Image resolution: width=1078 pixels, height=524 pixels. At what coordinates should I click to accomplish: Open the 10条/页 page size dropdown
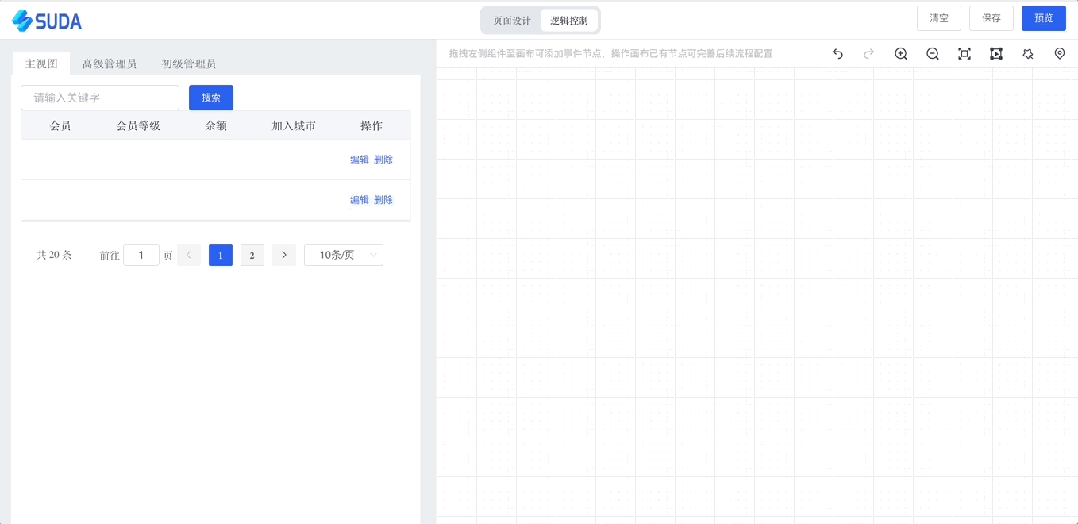[343, 255]
